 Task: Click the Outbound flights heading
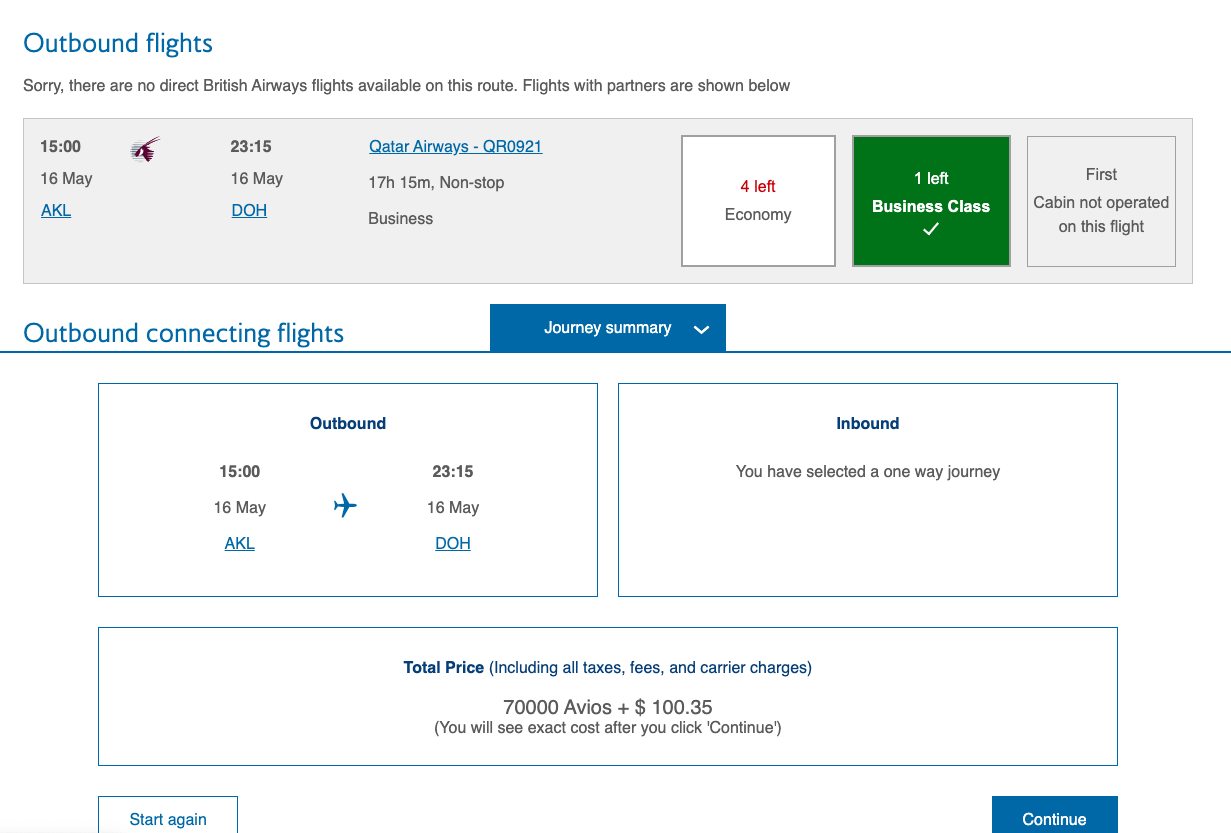coord(118,43)
